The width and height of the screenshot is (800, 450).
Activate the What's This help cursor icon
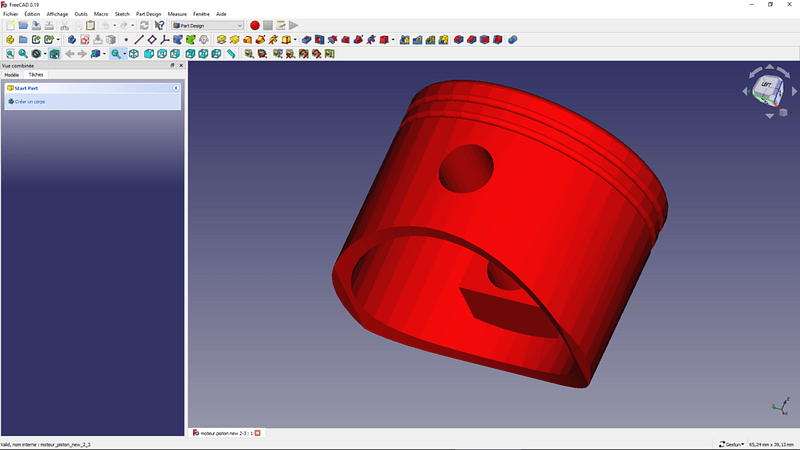(159, 26)
